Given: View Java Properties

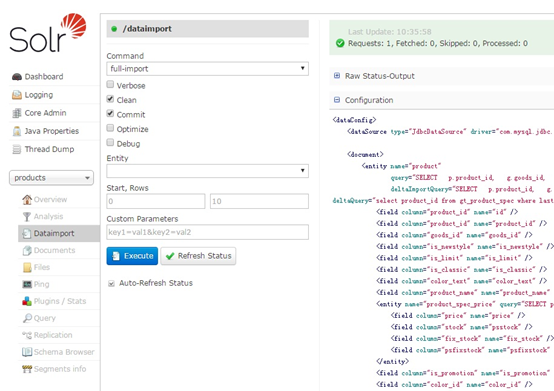Looking at the screenshot, I should point(52,131).
